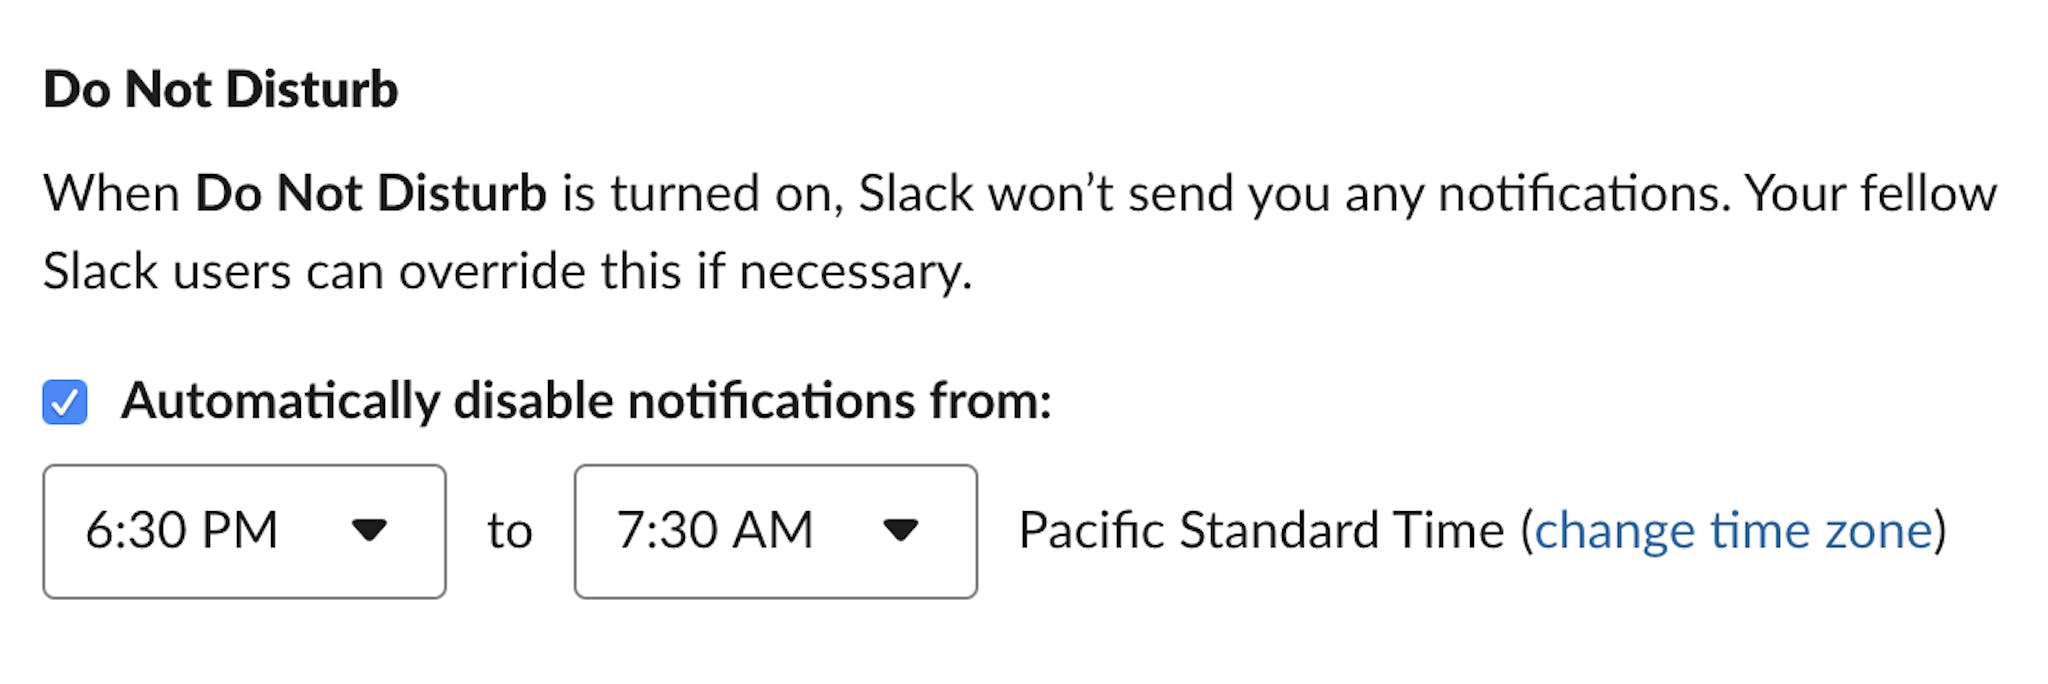Click the "Automatically disable notifications from:" label
The height and width of the screenshot is (684, 2048).
(586, 402)
